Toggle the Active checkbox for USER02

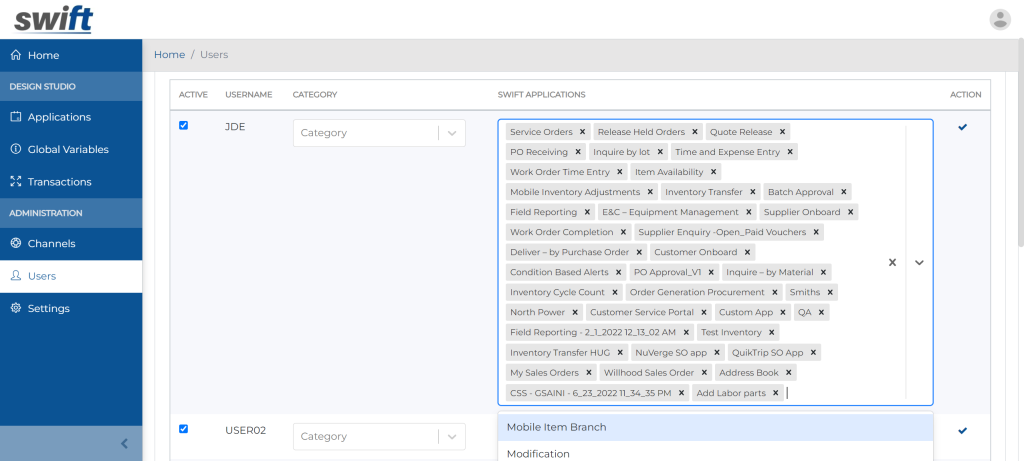pos(184,429)
